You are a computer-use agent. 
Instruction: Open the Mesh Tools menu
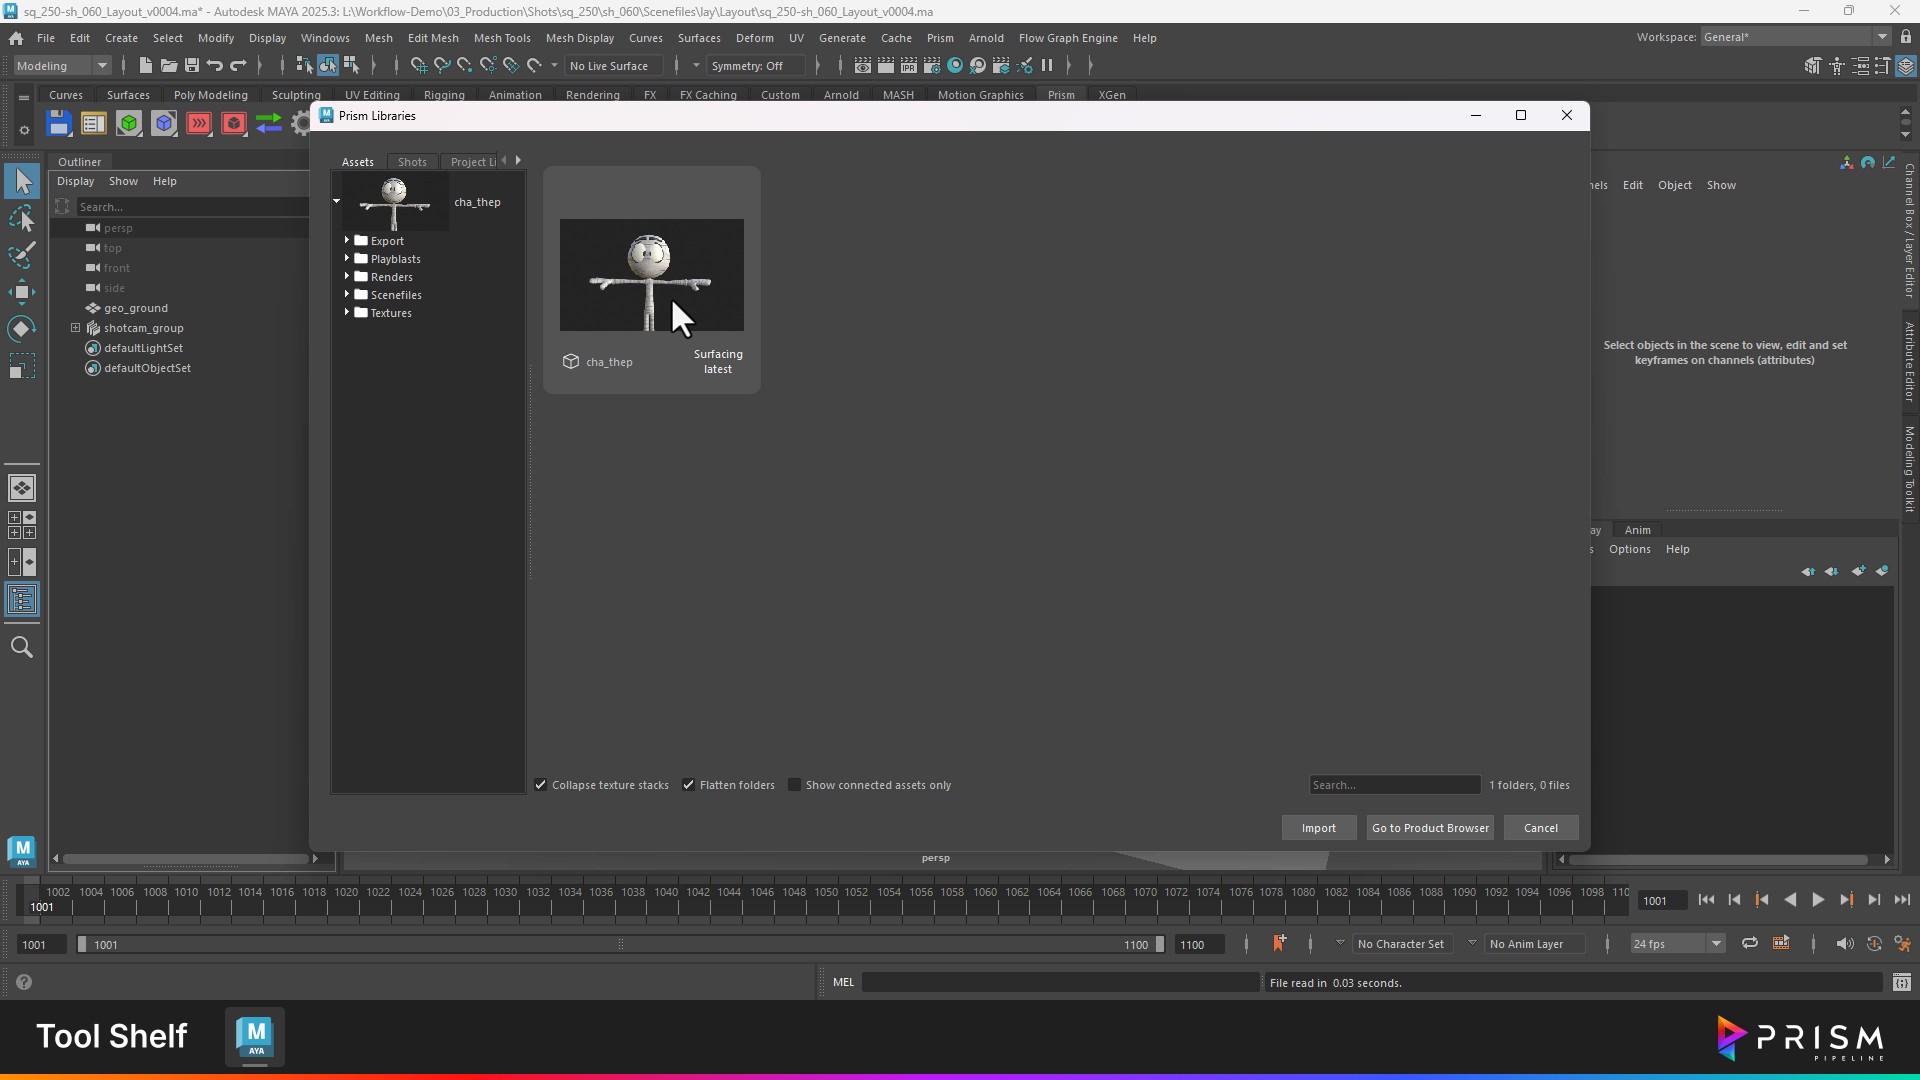(x=502, y=38)
